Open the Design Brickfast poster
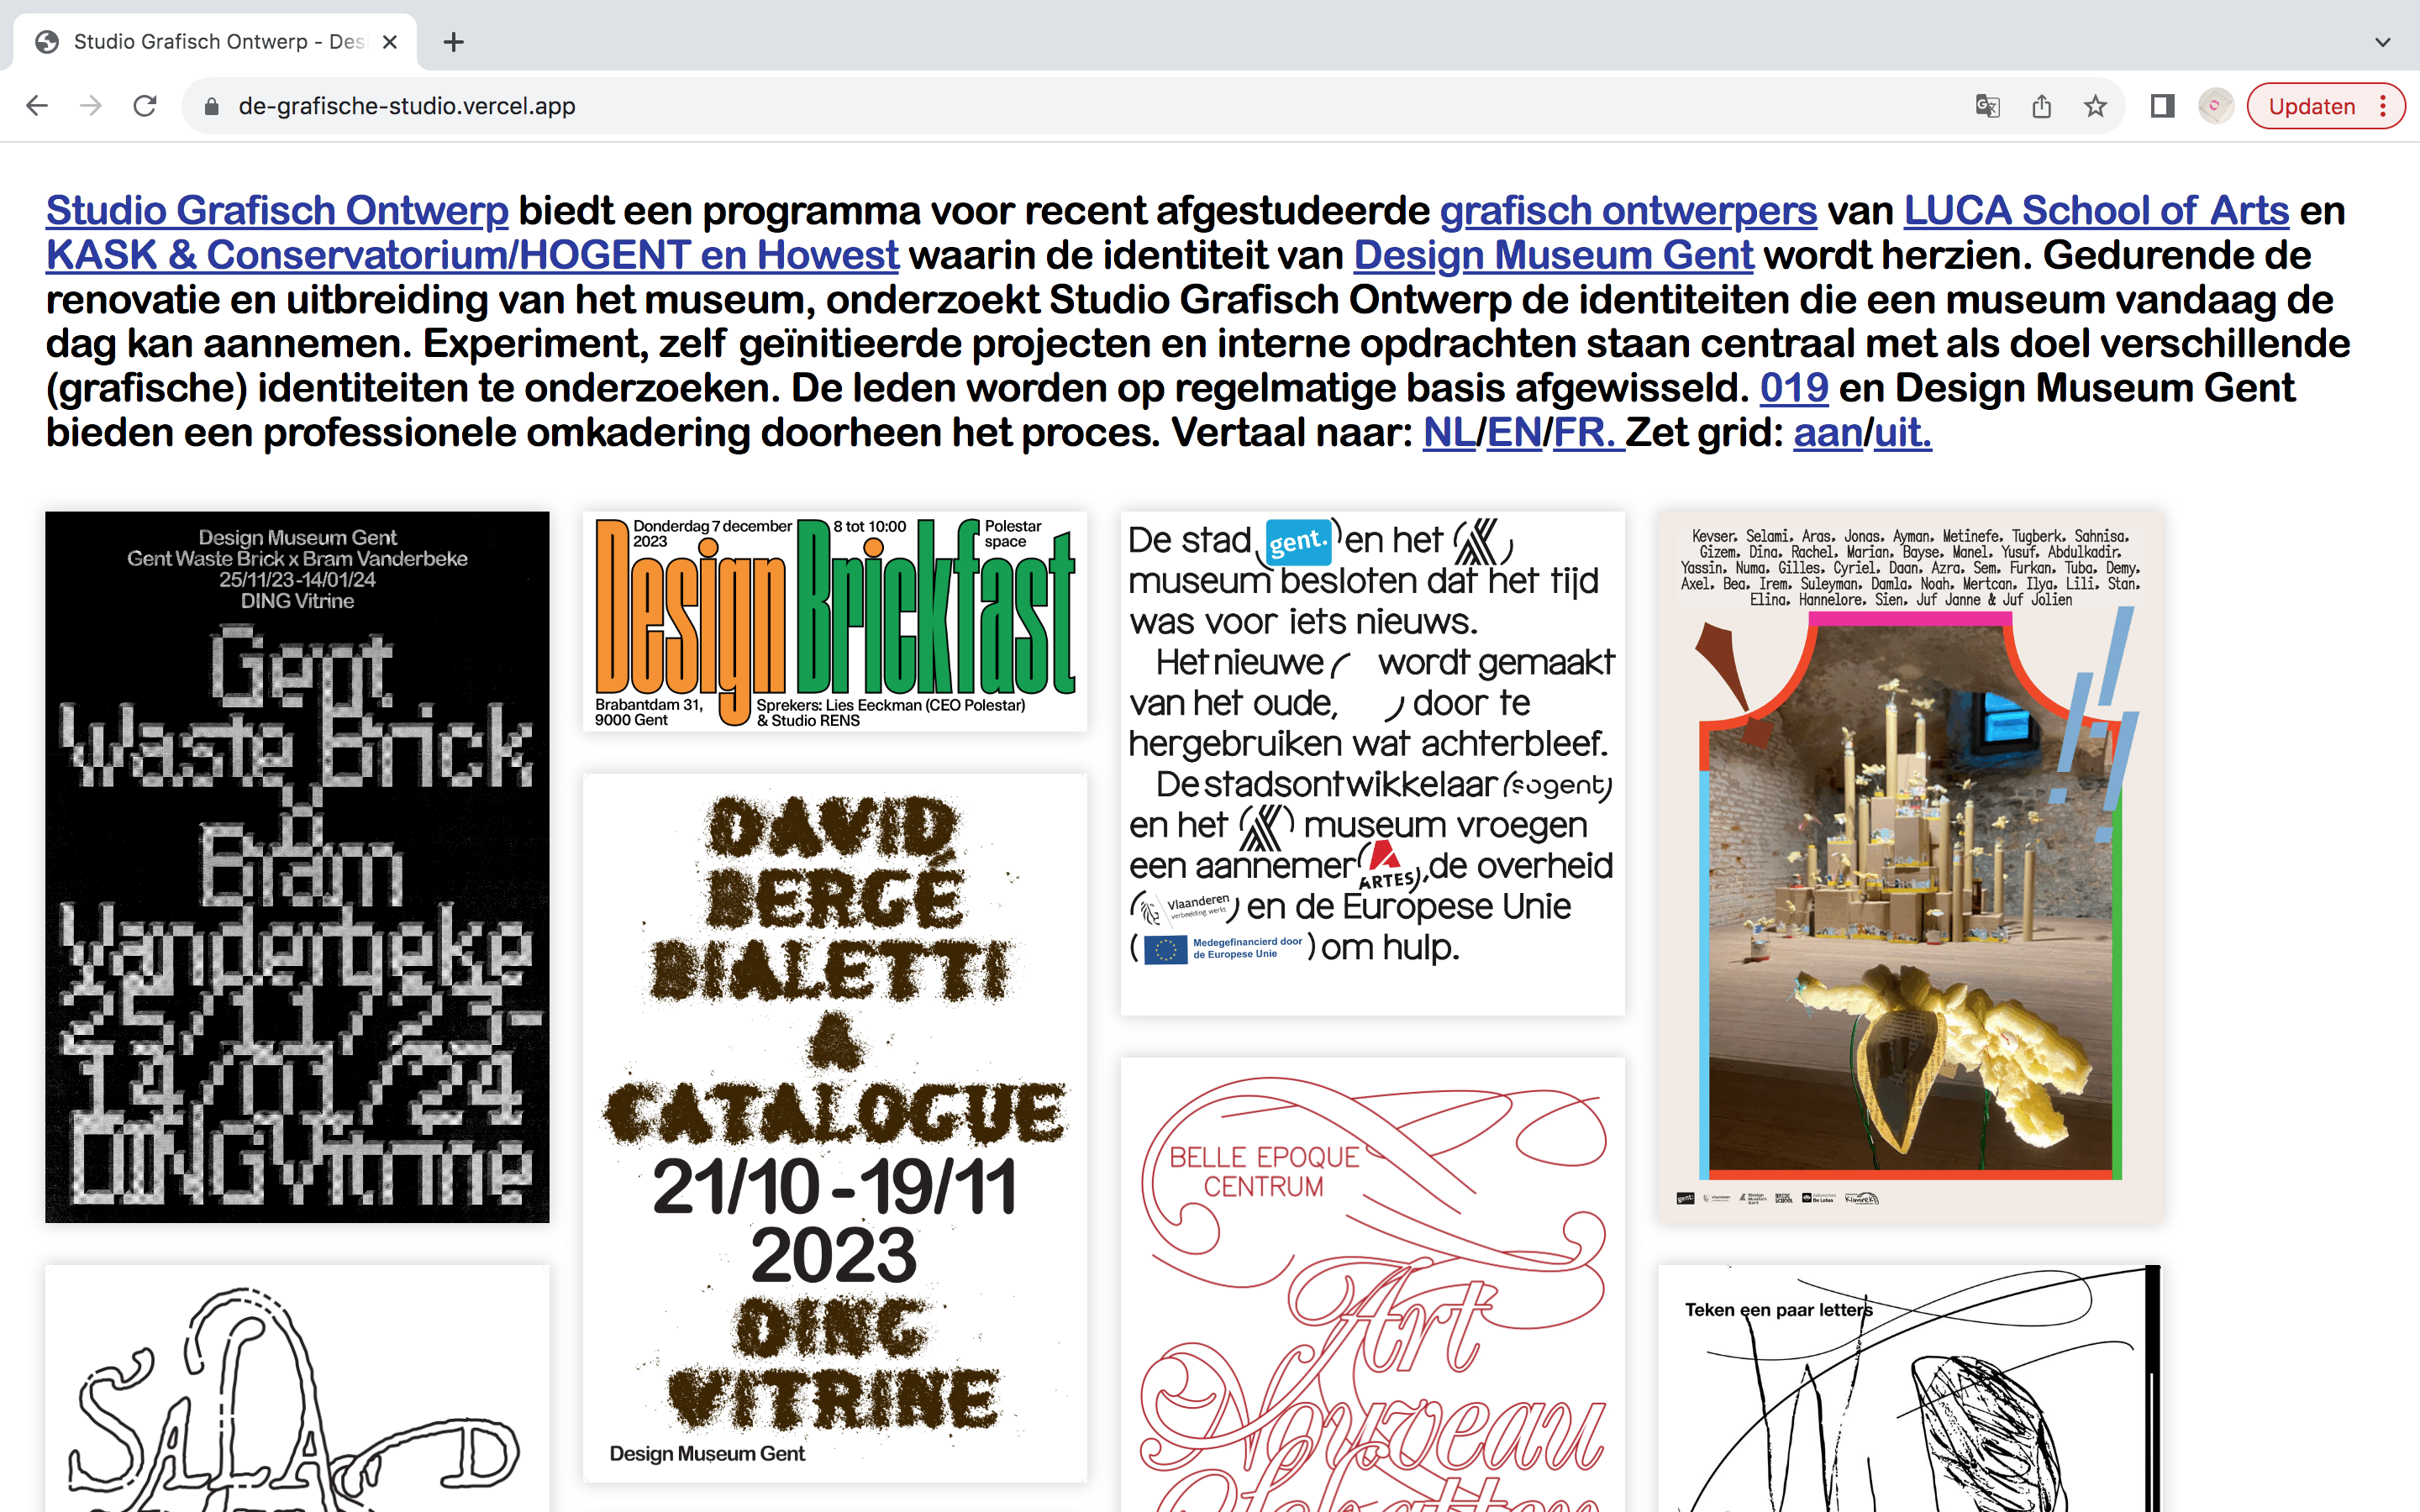Screen dimensions: 2420x1512 point(835,622)
